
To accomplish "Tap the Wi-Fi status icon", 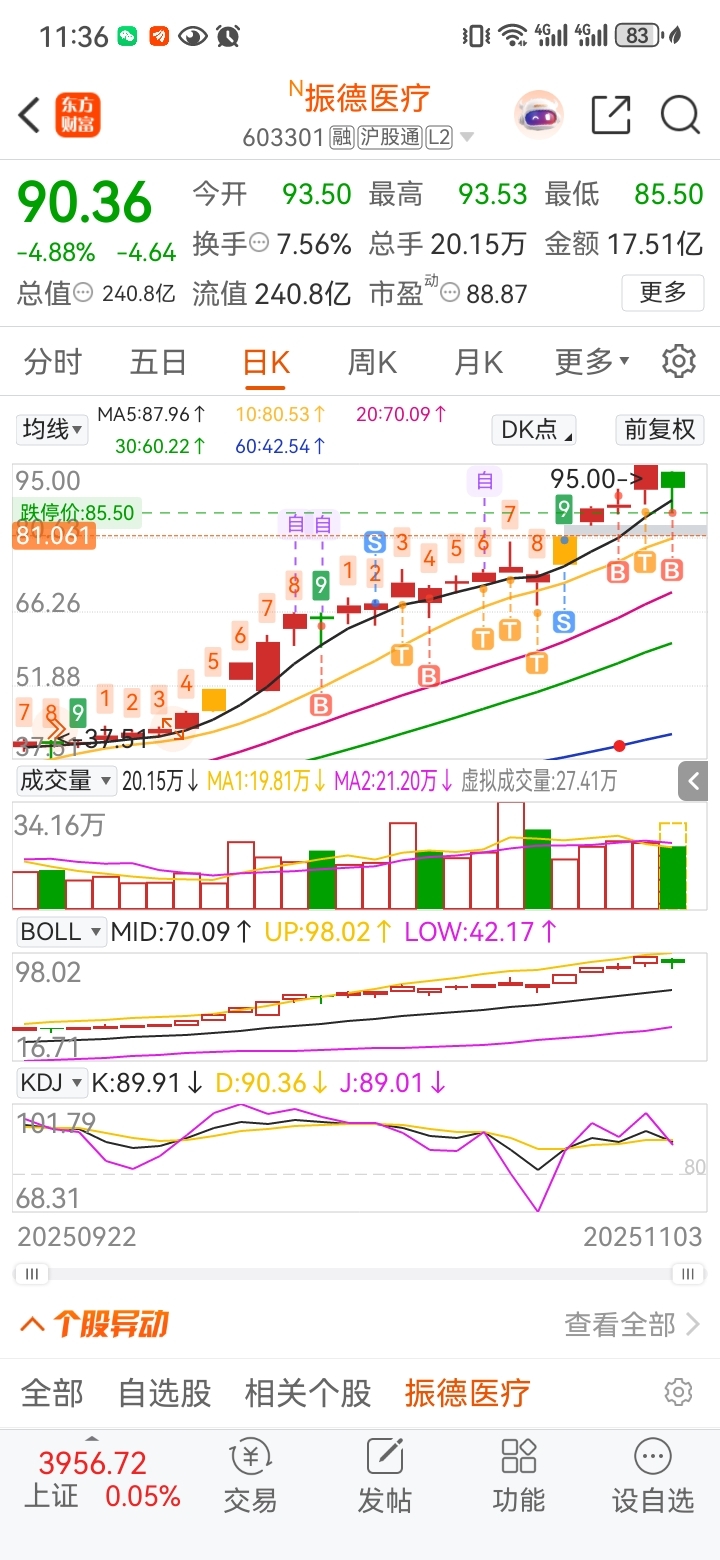I will pos(514,36).
